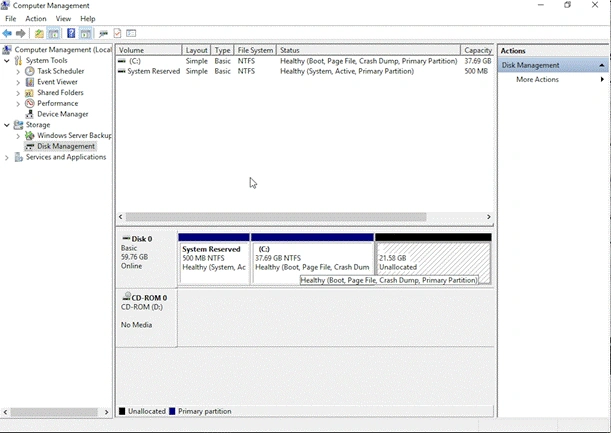
Task: Click the 37.69 GB capacity cell
Action: click(x=477, y=61)
